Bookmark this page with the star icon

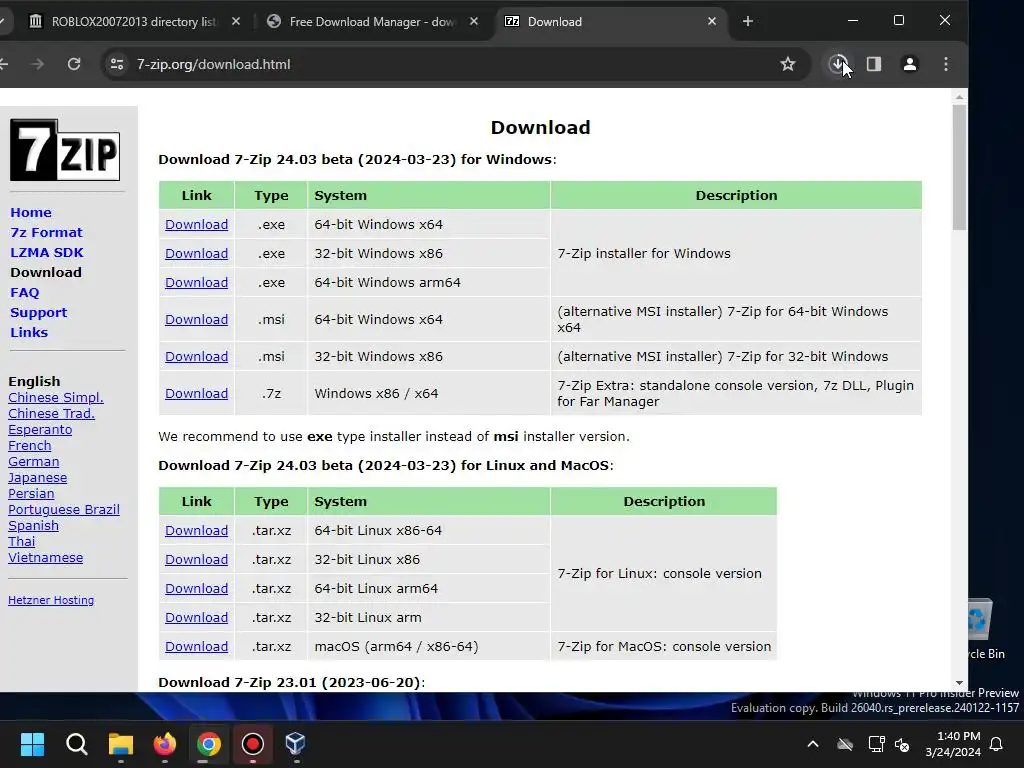click(x=788, y=64)
